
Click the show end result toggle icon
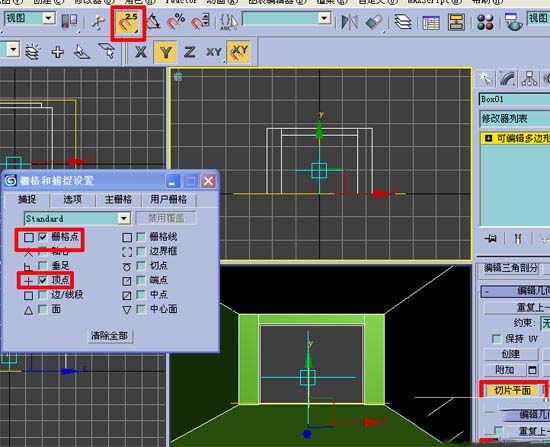[518, 239]
